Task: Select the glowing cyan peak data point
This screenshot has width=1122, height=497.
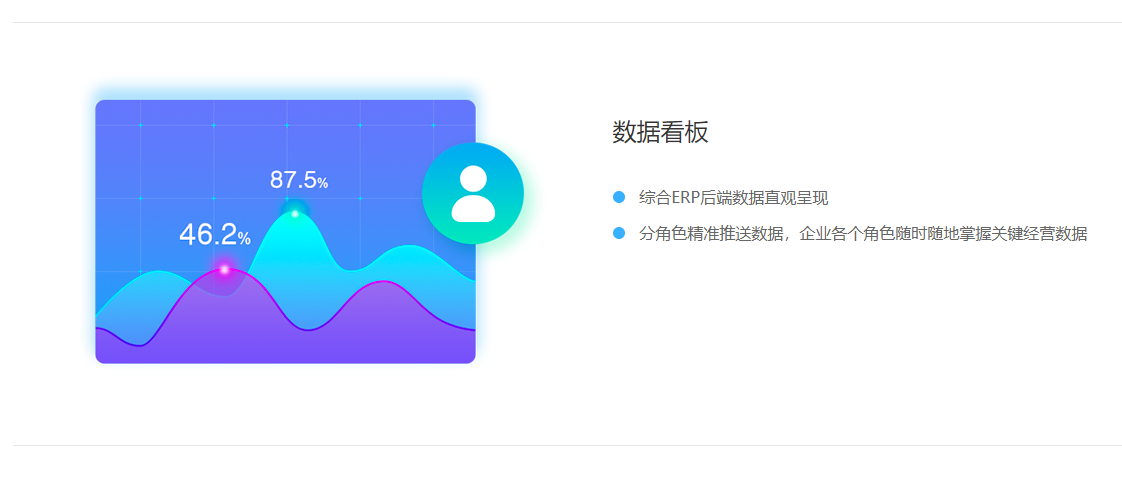Action: tap(295, 213)
